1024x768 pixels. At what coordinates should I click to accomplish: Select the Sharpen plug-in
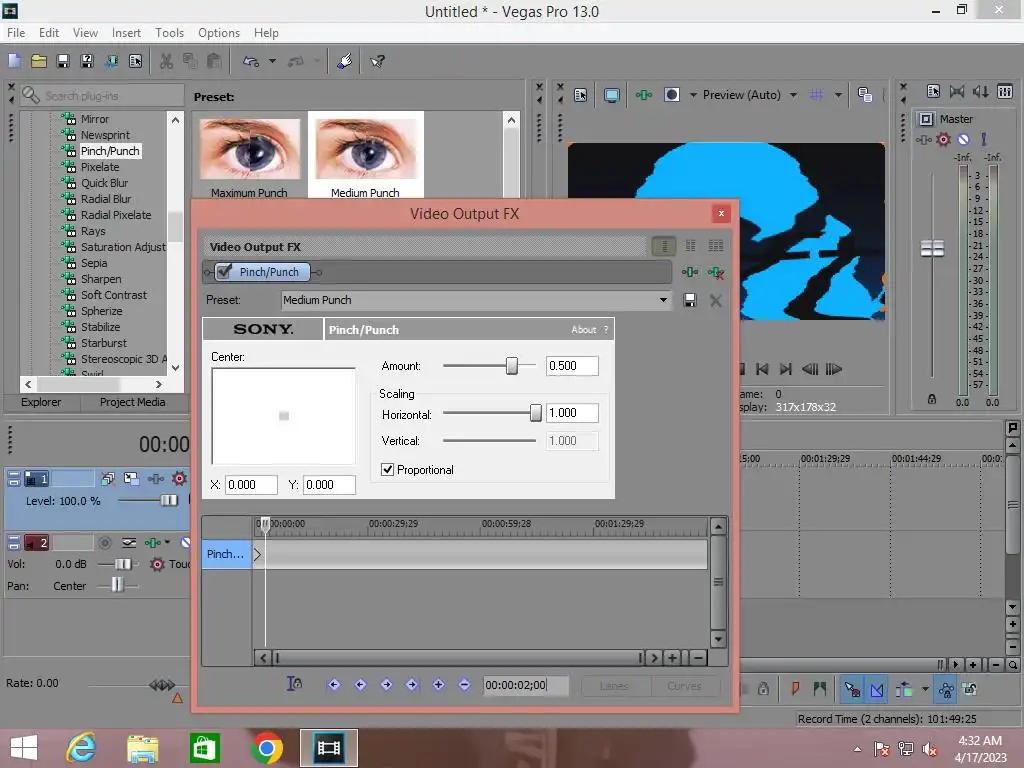click(x=101, y=279)
